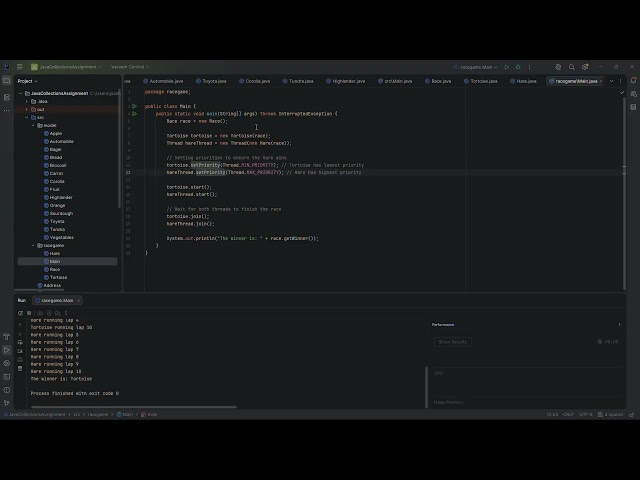Collapse the racegame package folder
The height and width of the screenshot is (480, 640).
[x=33, y=245]
